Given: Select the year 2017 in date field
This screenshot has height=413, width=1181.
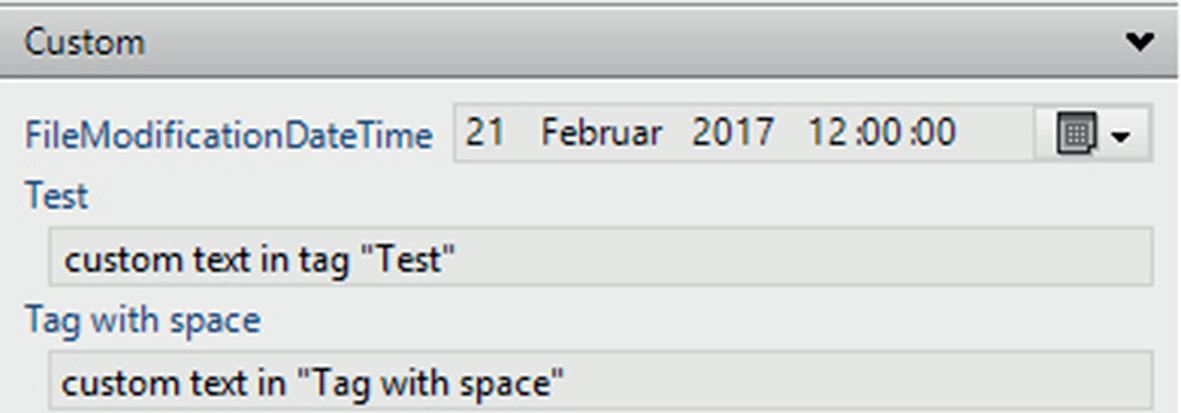Looking at the screenshot, I should (x=732, y=132).
